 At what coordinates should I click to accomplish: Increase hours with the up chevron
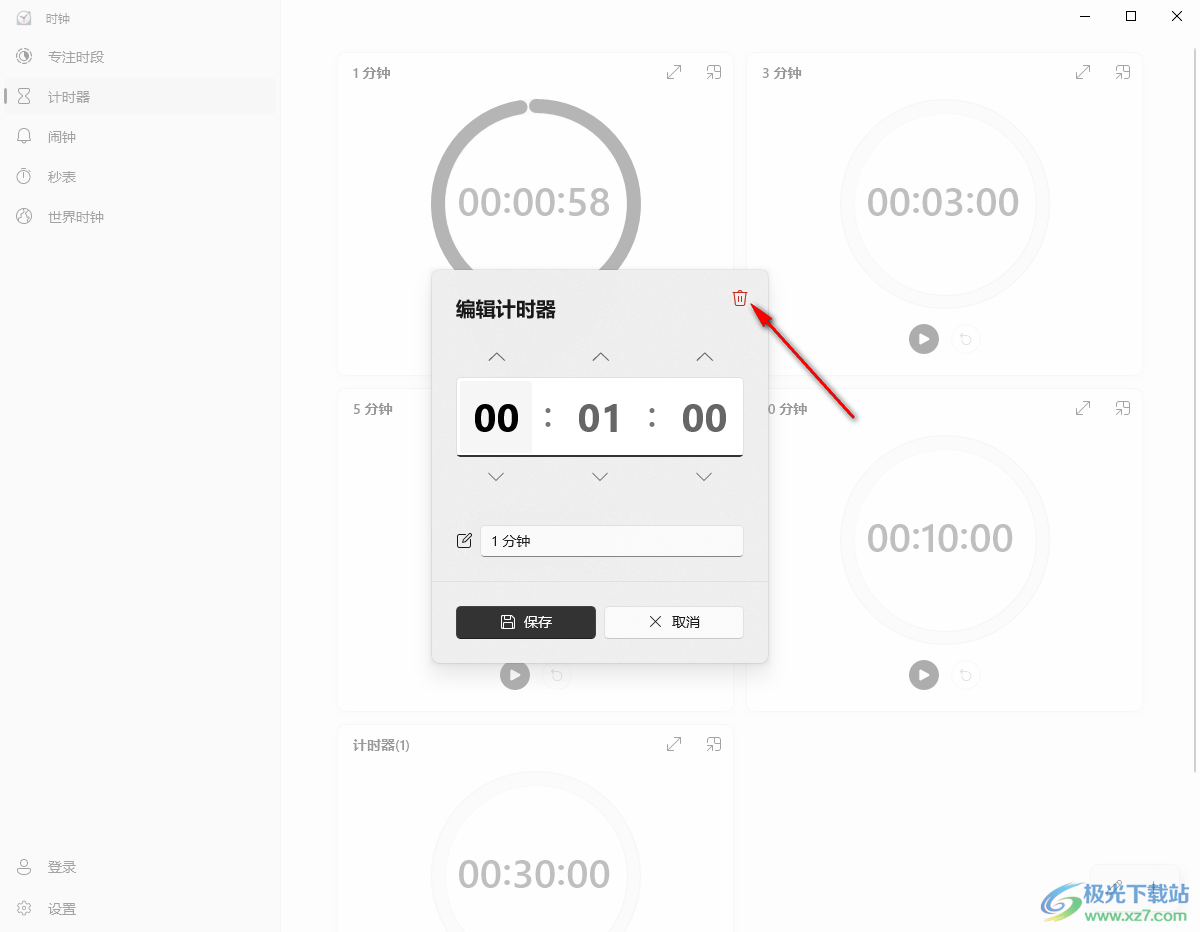click(496, 357)
